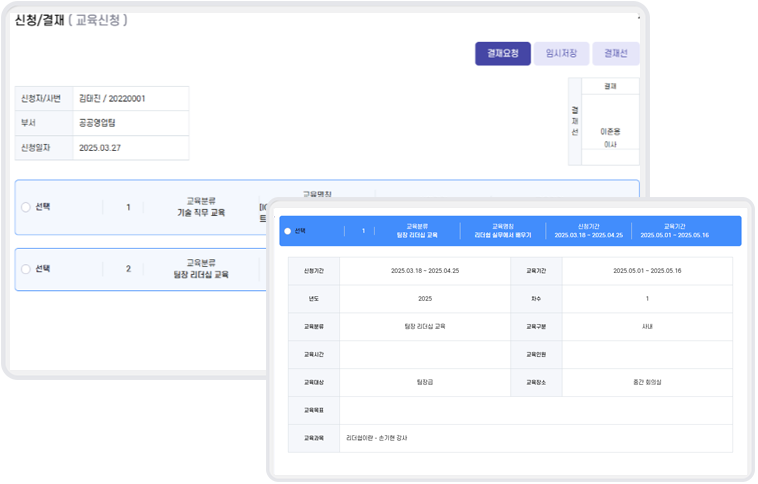Viewport: 758px width, 484px height.
Task: Click the 결재요청 button
Action: (502, 54)
